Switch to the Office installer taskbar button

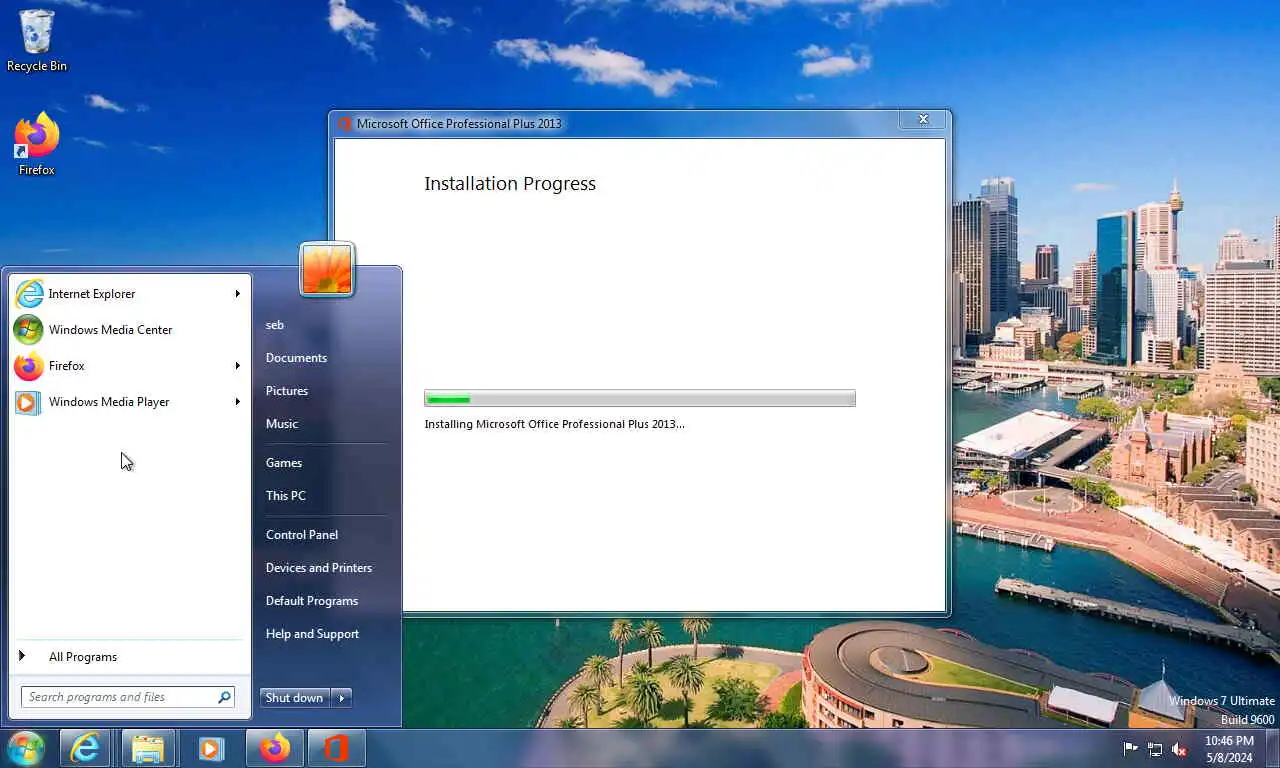[337, 748]
